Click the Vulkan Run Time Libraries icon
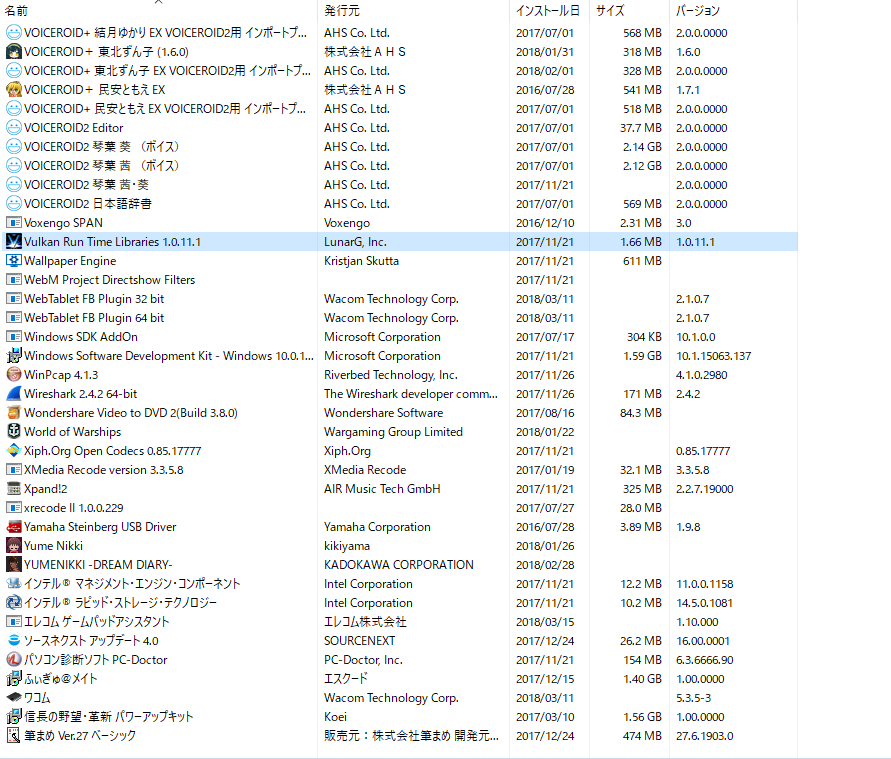 14,241
